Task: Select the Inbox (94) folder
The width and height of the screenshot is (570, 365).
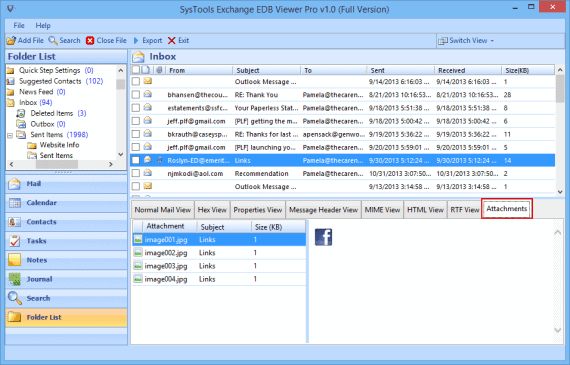Action: [35, 103]
